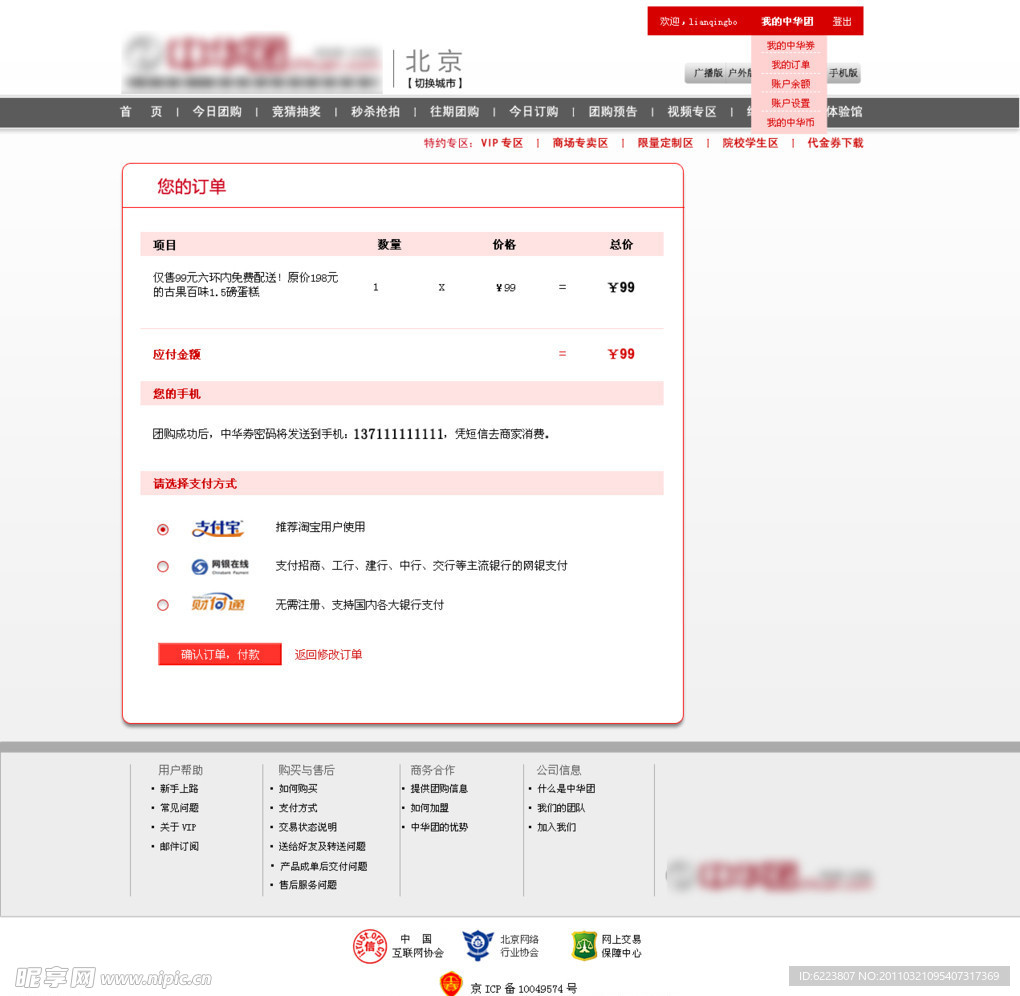The height and width of the screenshot is (996, 1020).
Task: Open the 北京网络行业协会 badge
Action: 477,944
